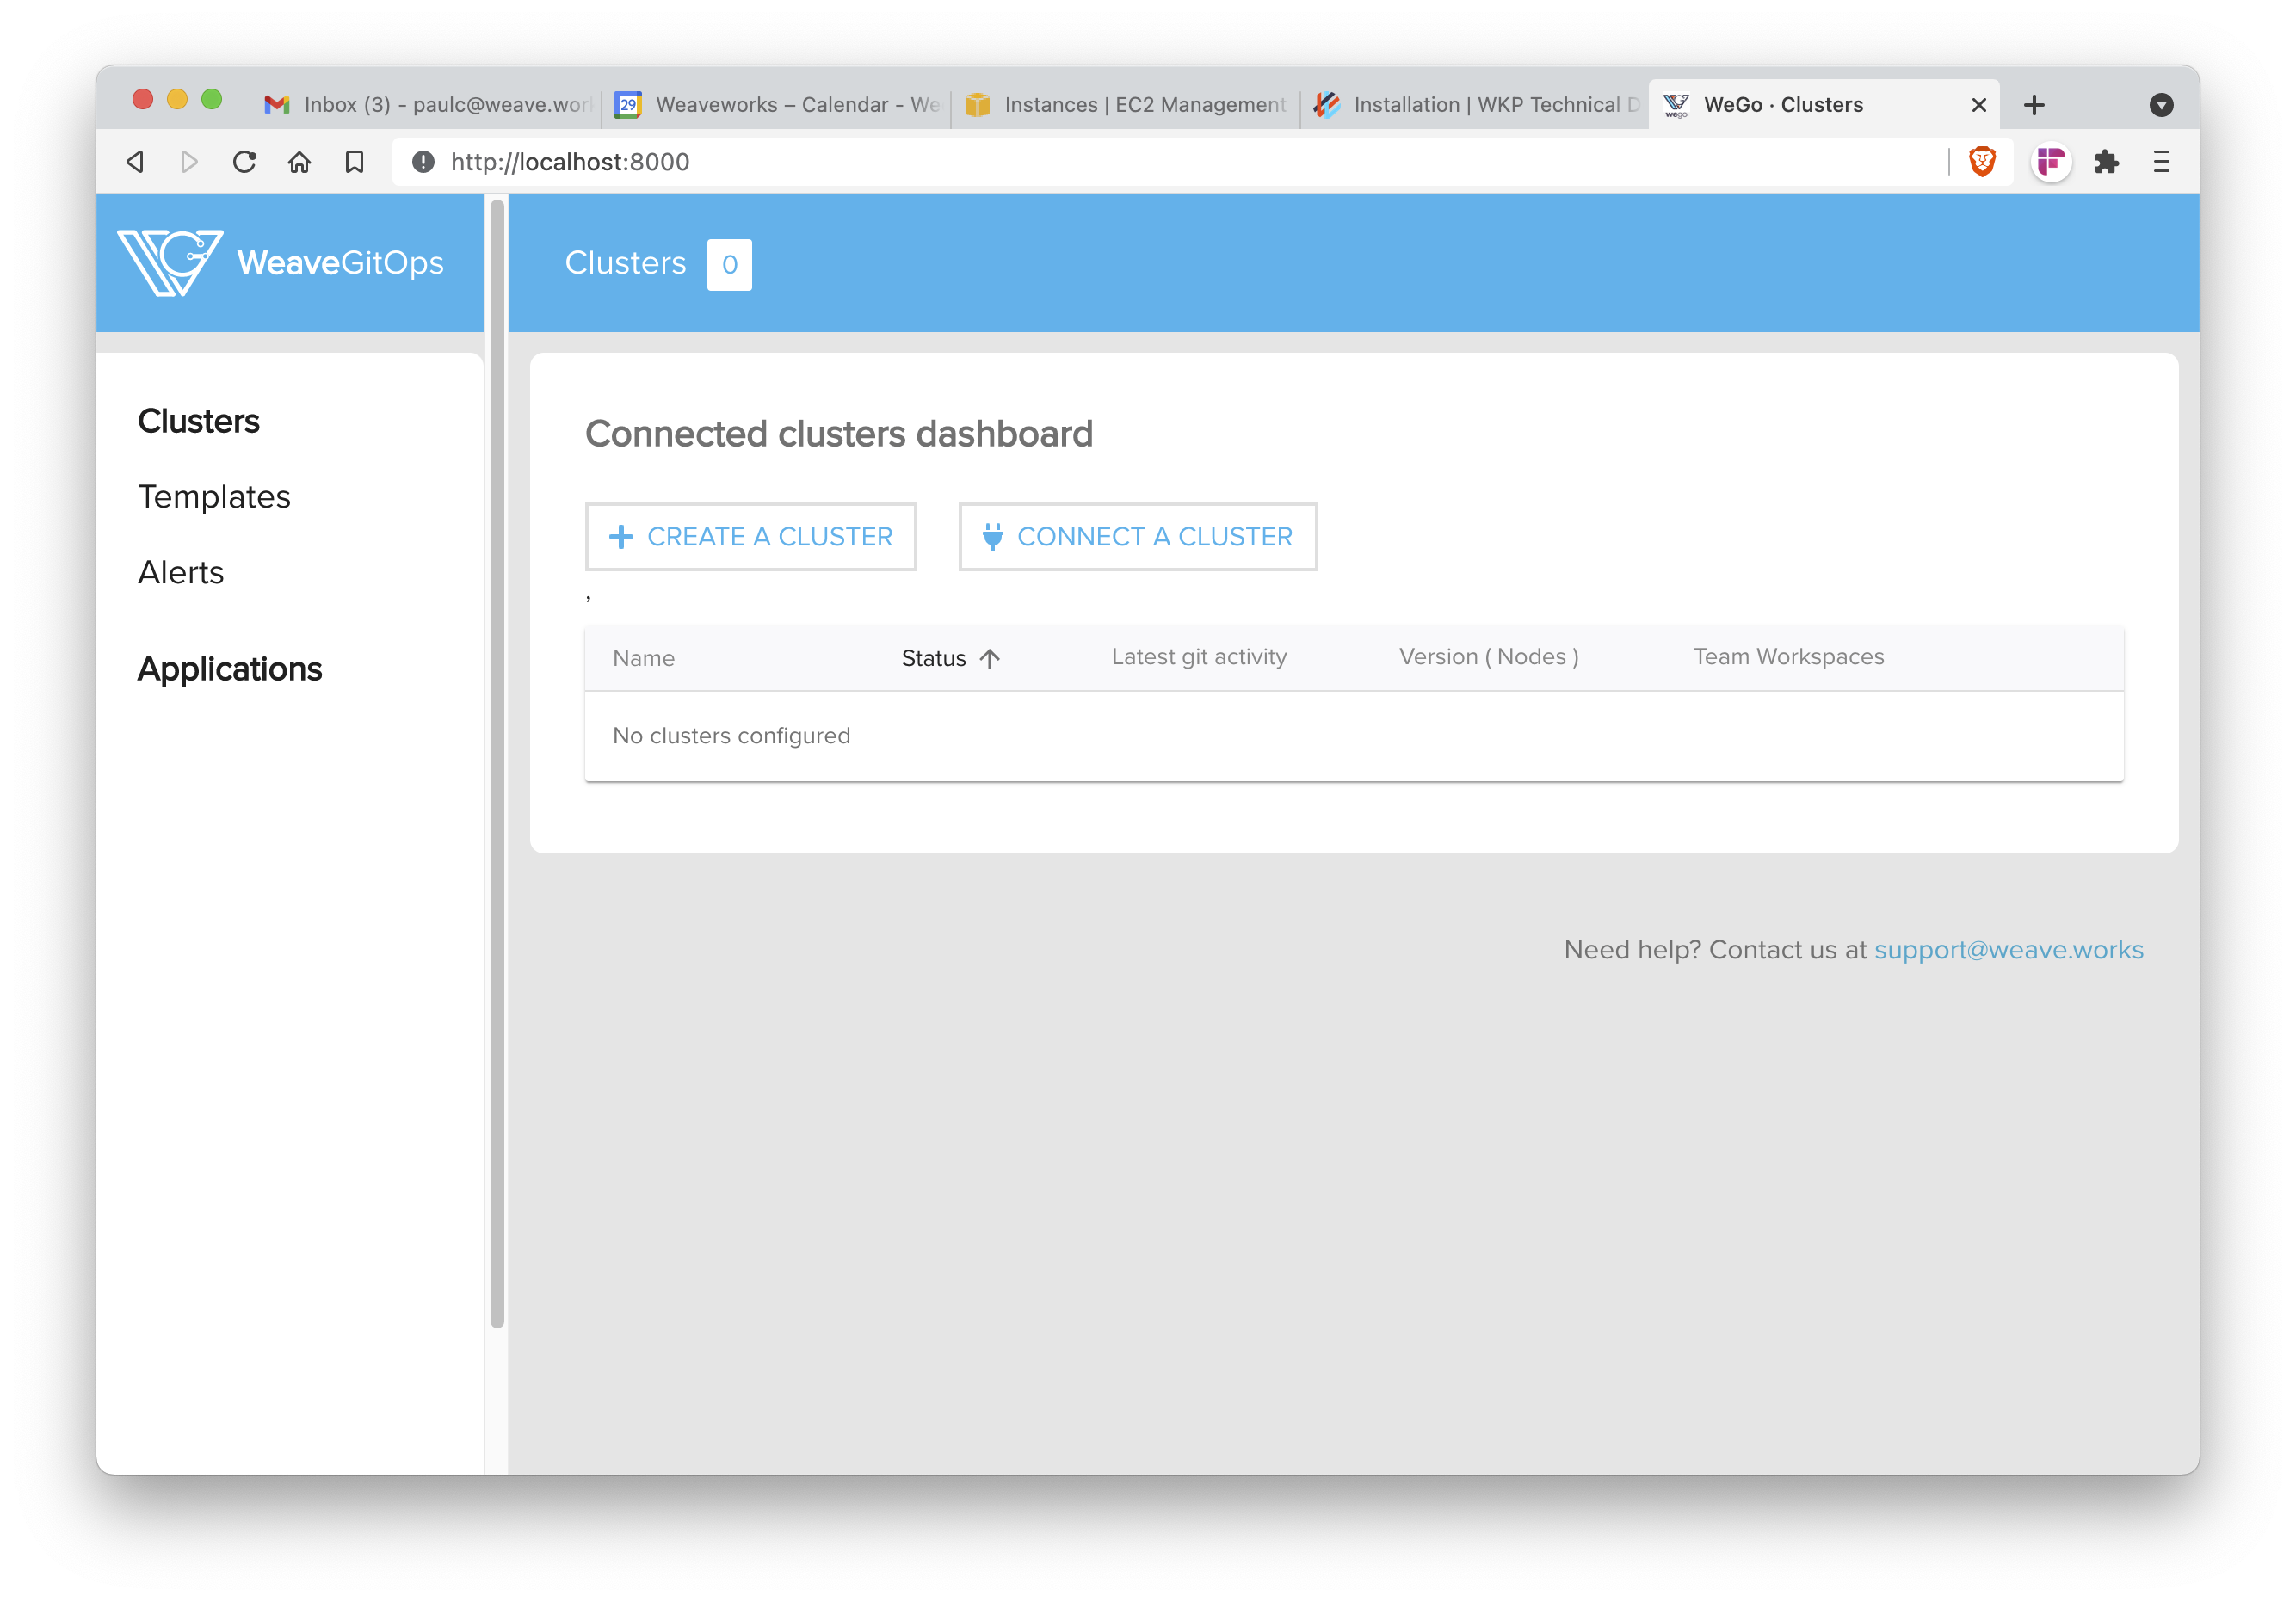Image resolution: width=2296 pixels, height=1602 pixels.
Task: Open the tab search dropdown arrow
Action: (2162, 104)
